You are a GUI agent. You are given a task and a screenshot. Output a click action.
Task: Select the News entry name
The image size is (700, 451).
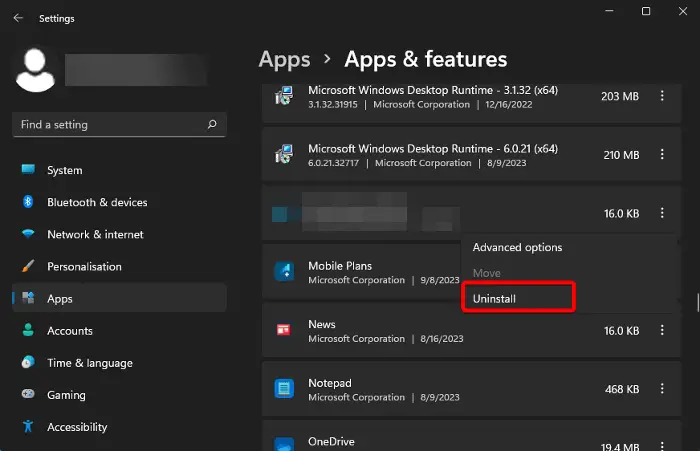coord(321,324)
